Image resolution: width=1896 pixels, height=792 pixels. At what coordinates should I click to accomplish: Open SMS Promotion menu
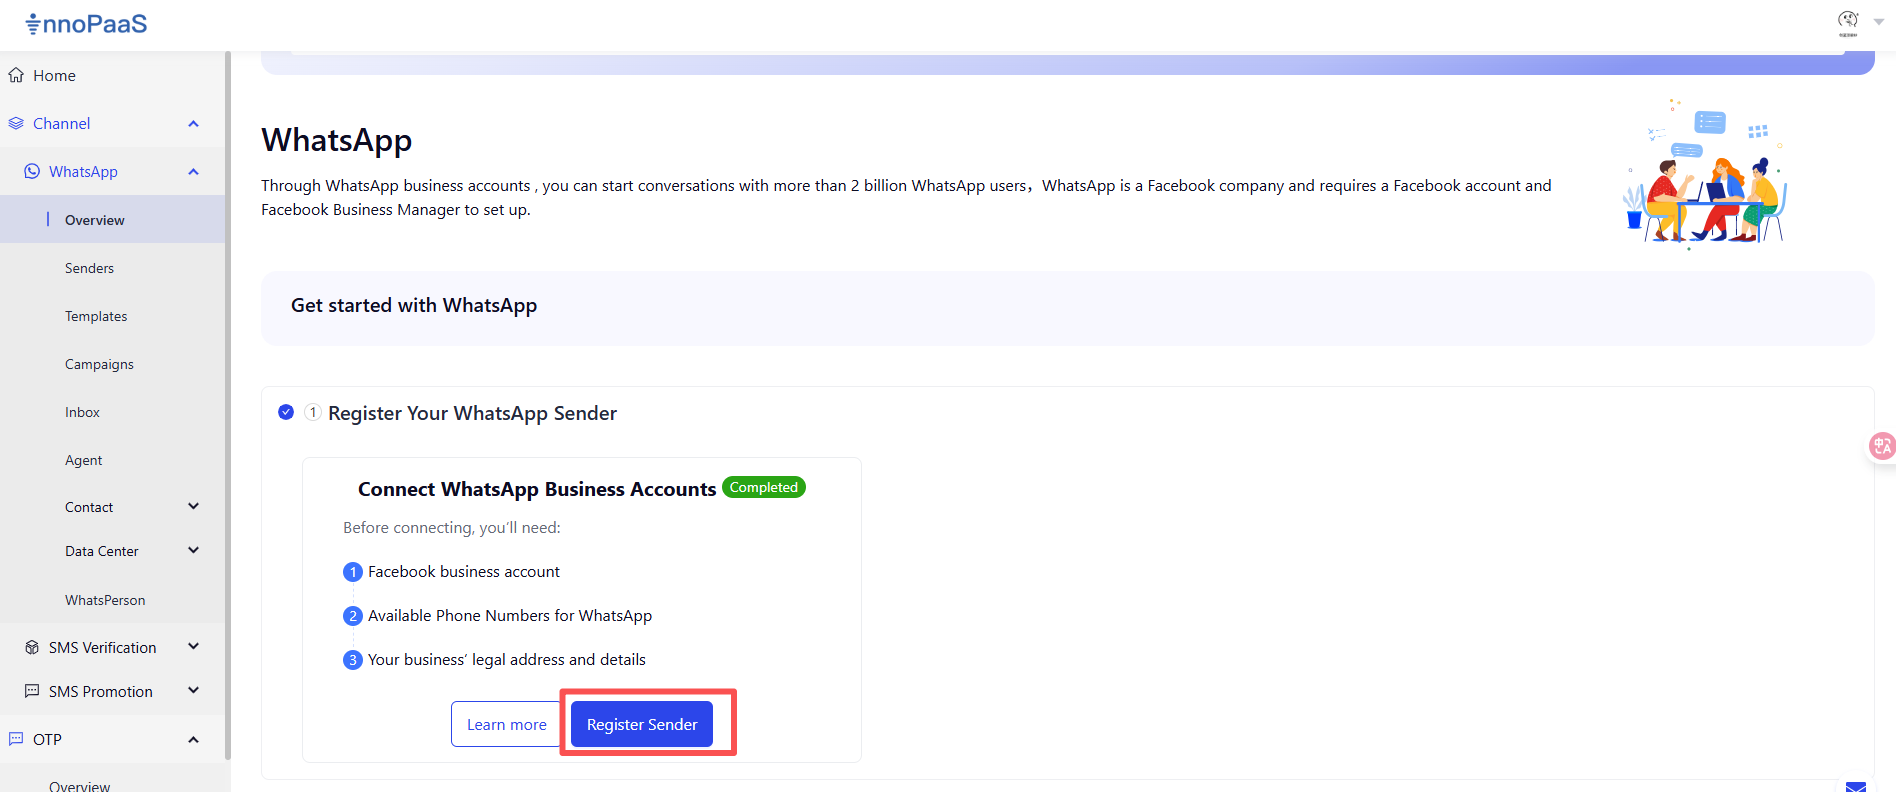(100, 691)
